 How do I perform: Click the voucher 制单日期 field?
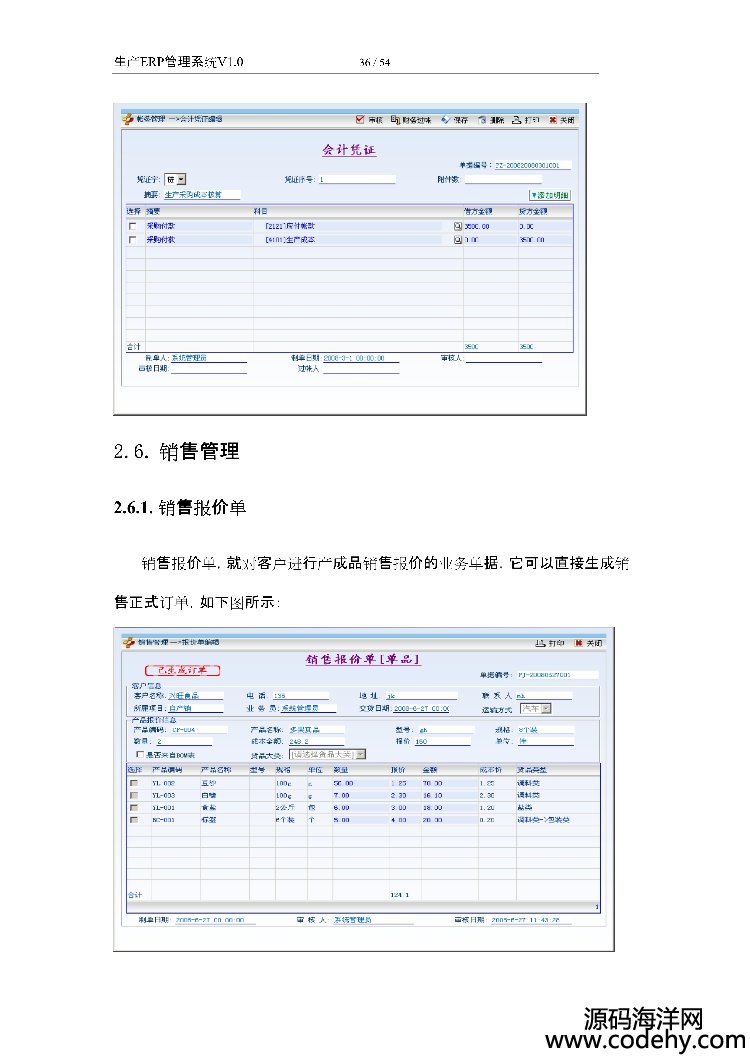pos(360,358)
